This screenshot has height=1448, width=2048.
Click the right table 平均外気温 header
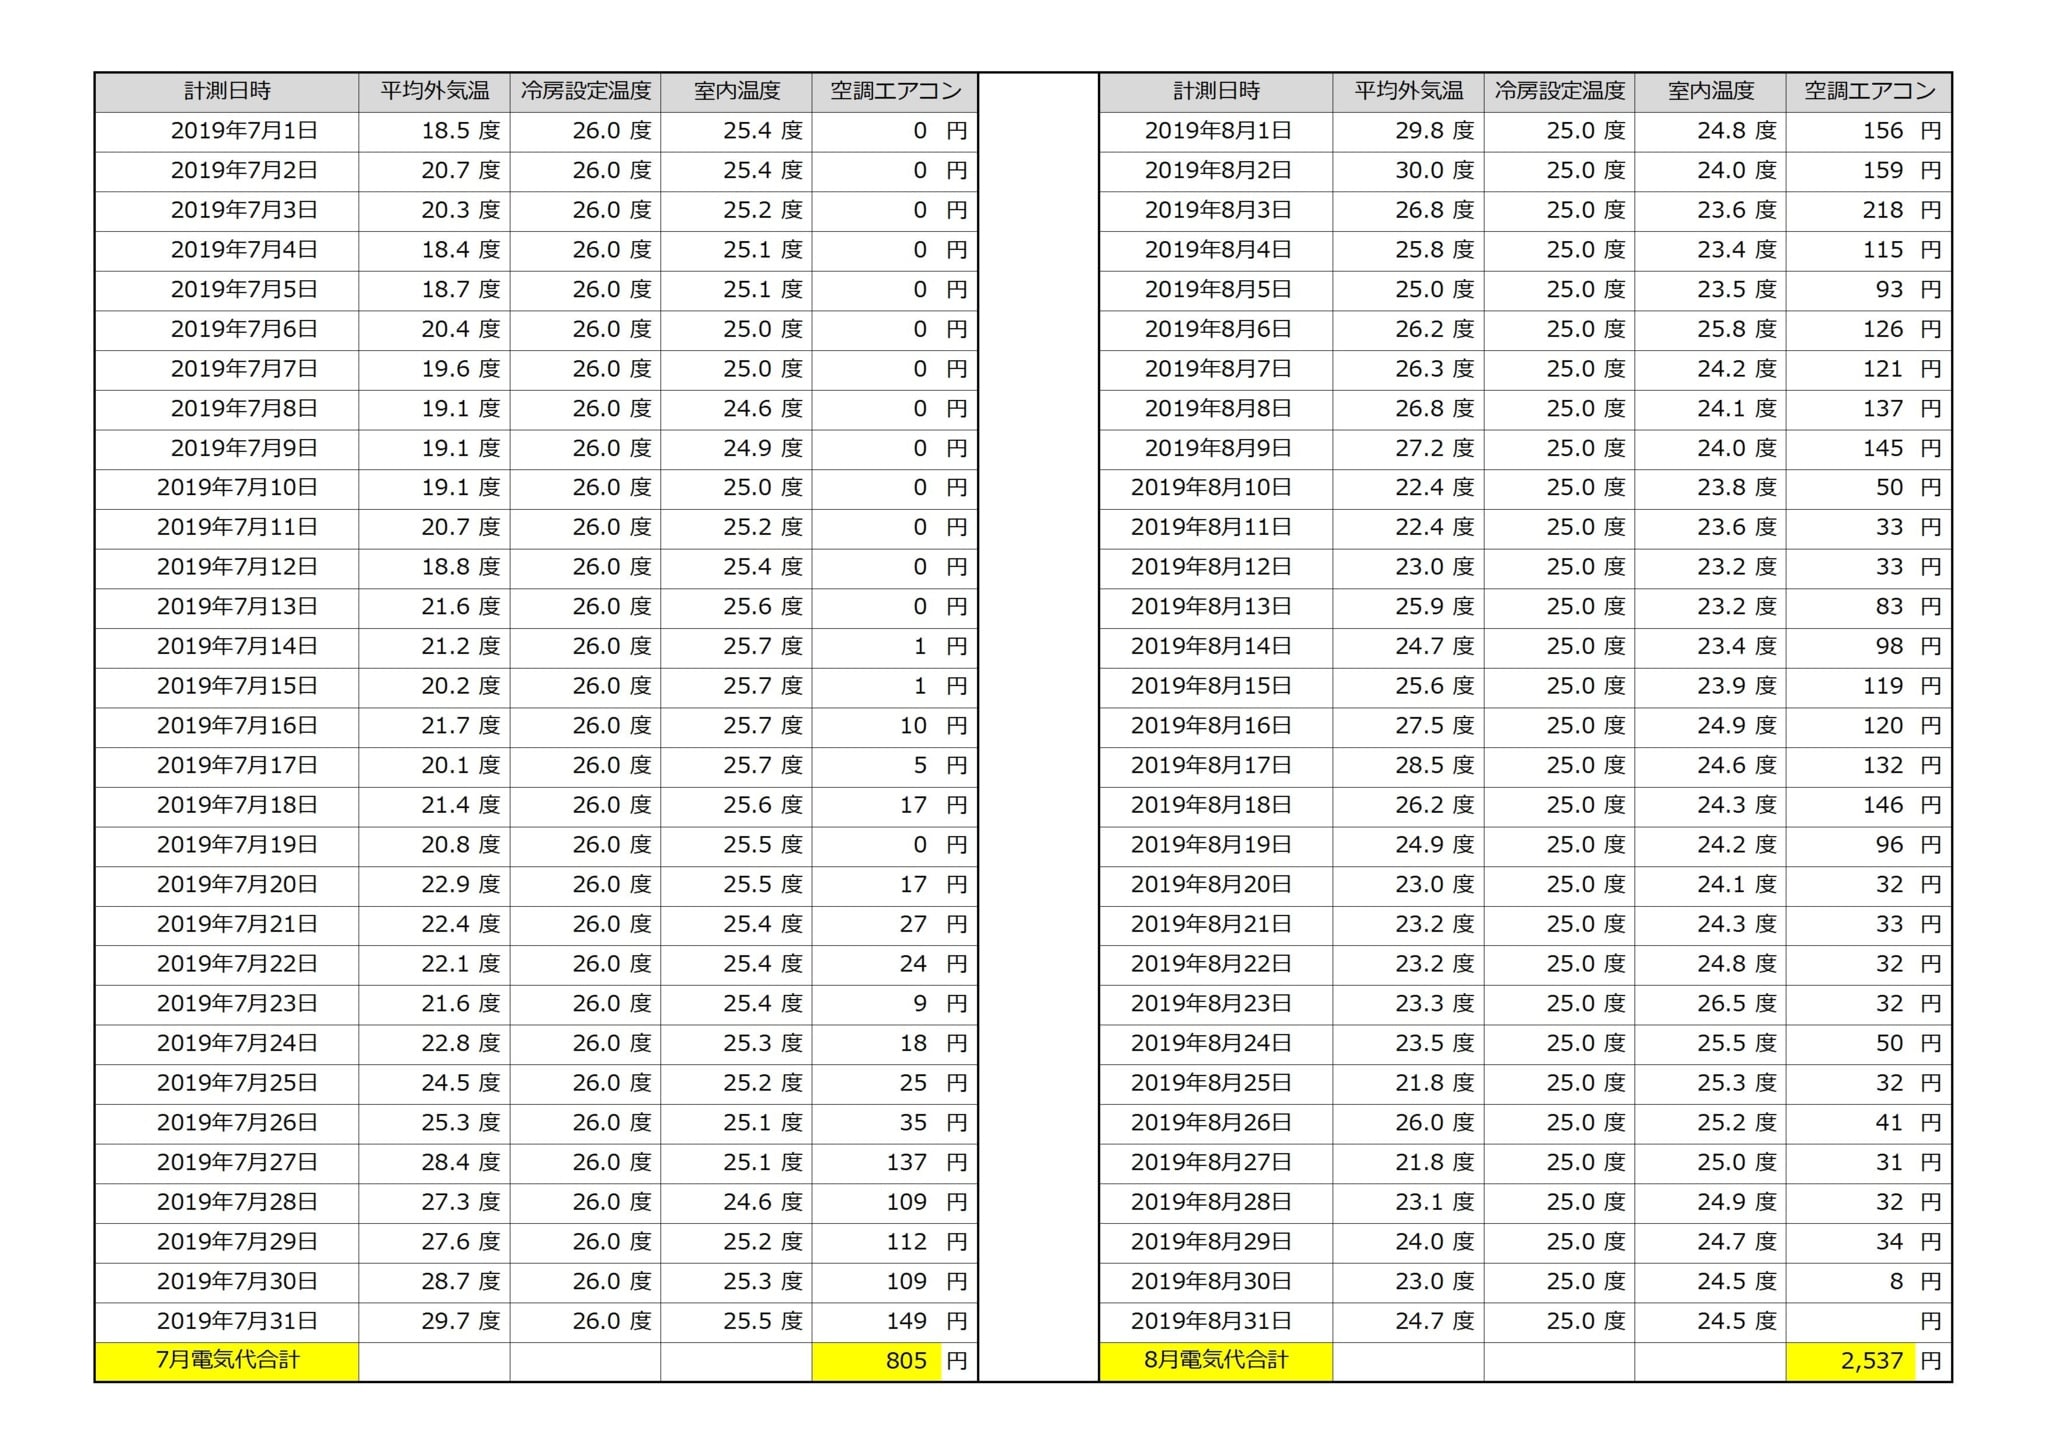tap(1408, 92)
